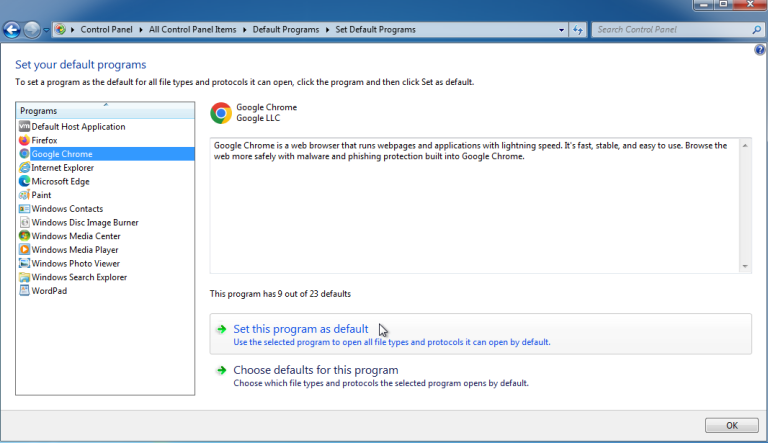This screenshot has height=443, width=768.
Task: Select Paint in the Programs list
Action: 41,195
